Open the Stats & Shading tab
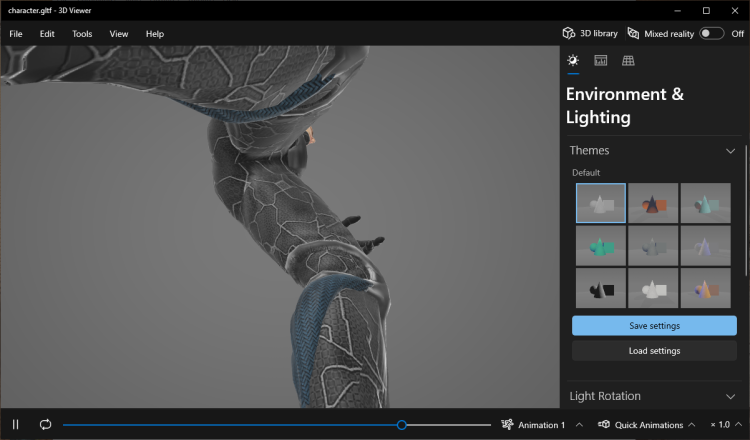Screen dimensions: 750x440 pos(601,61)
